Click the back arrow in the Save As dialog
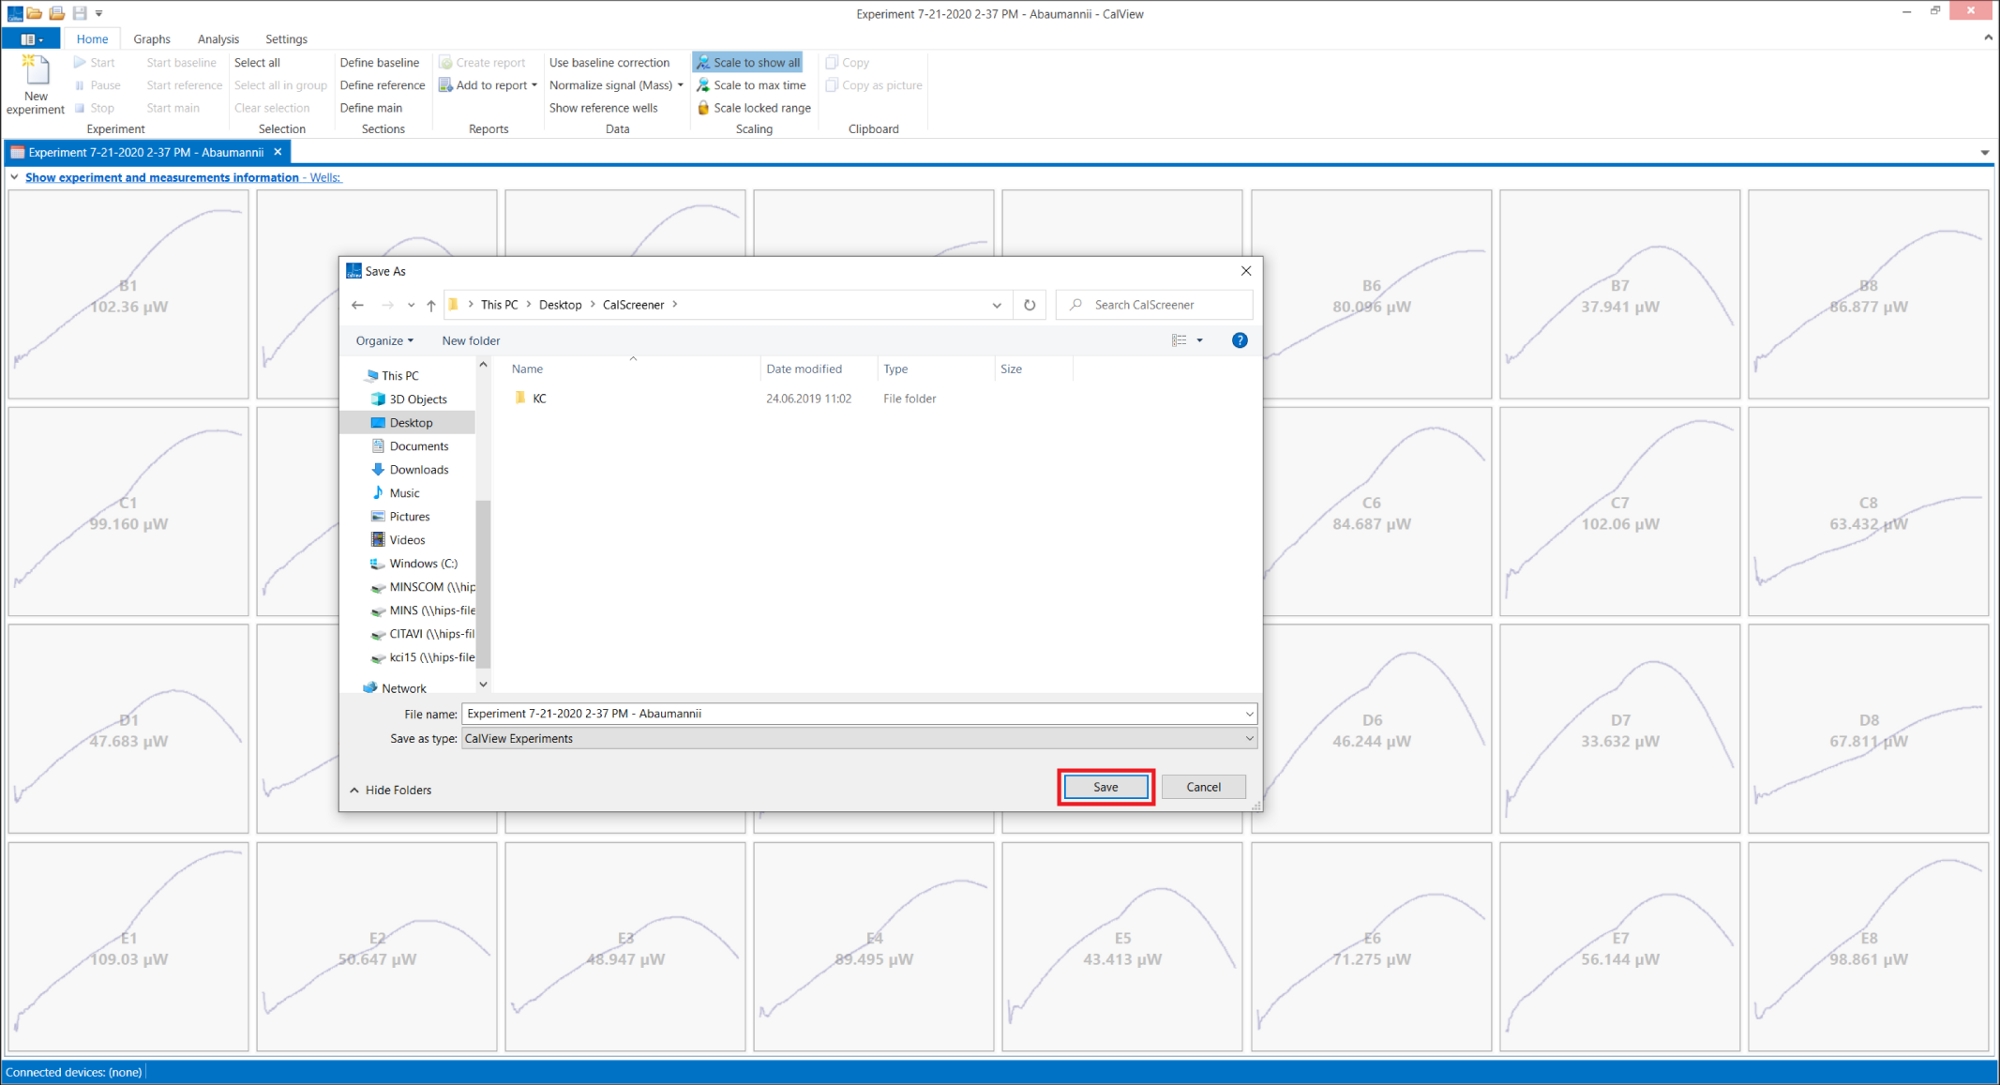 pos(358,305)
